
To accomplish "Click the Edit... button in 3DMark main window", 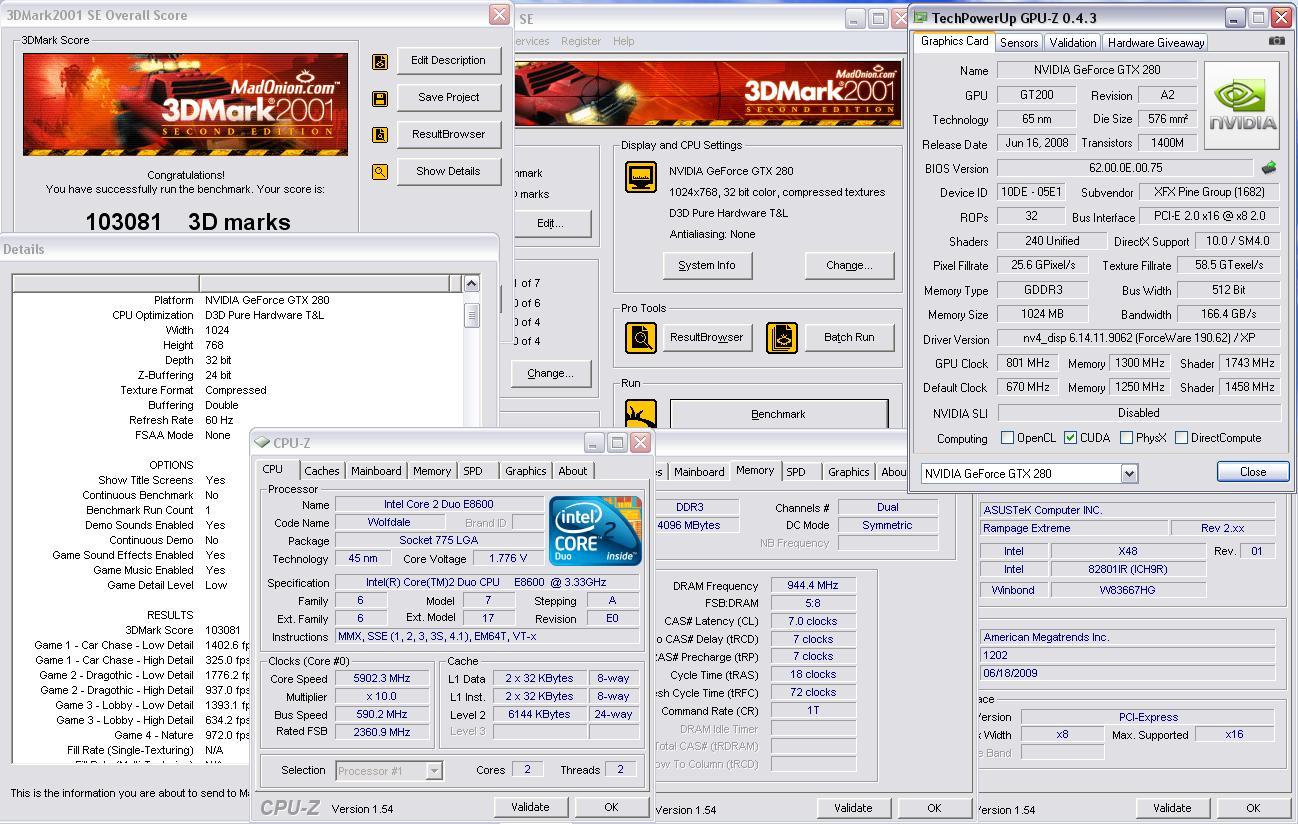I will [x=550, y=223].
